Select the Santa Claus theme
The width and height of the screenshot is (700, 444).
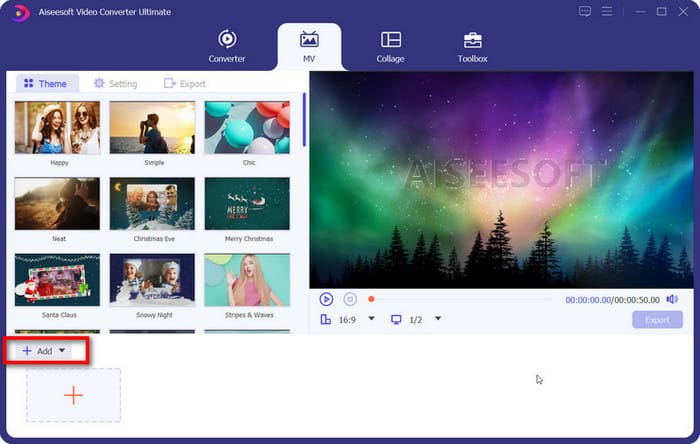pyautogui.click(x=57, y=280)
